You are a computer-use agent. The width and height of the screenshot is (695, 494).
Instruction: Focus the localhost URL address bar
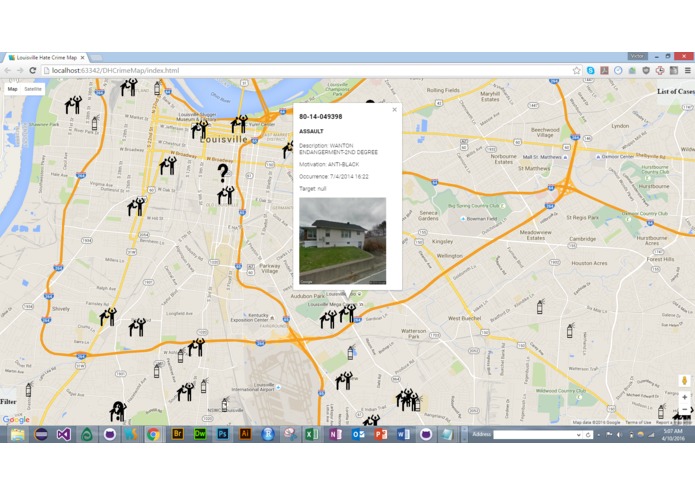coord(306,70)
